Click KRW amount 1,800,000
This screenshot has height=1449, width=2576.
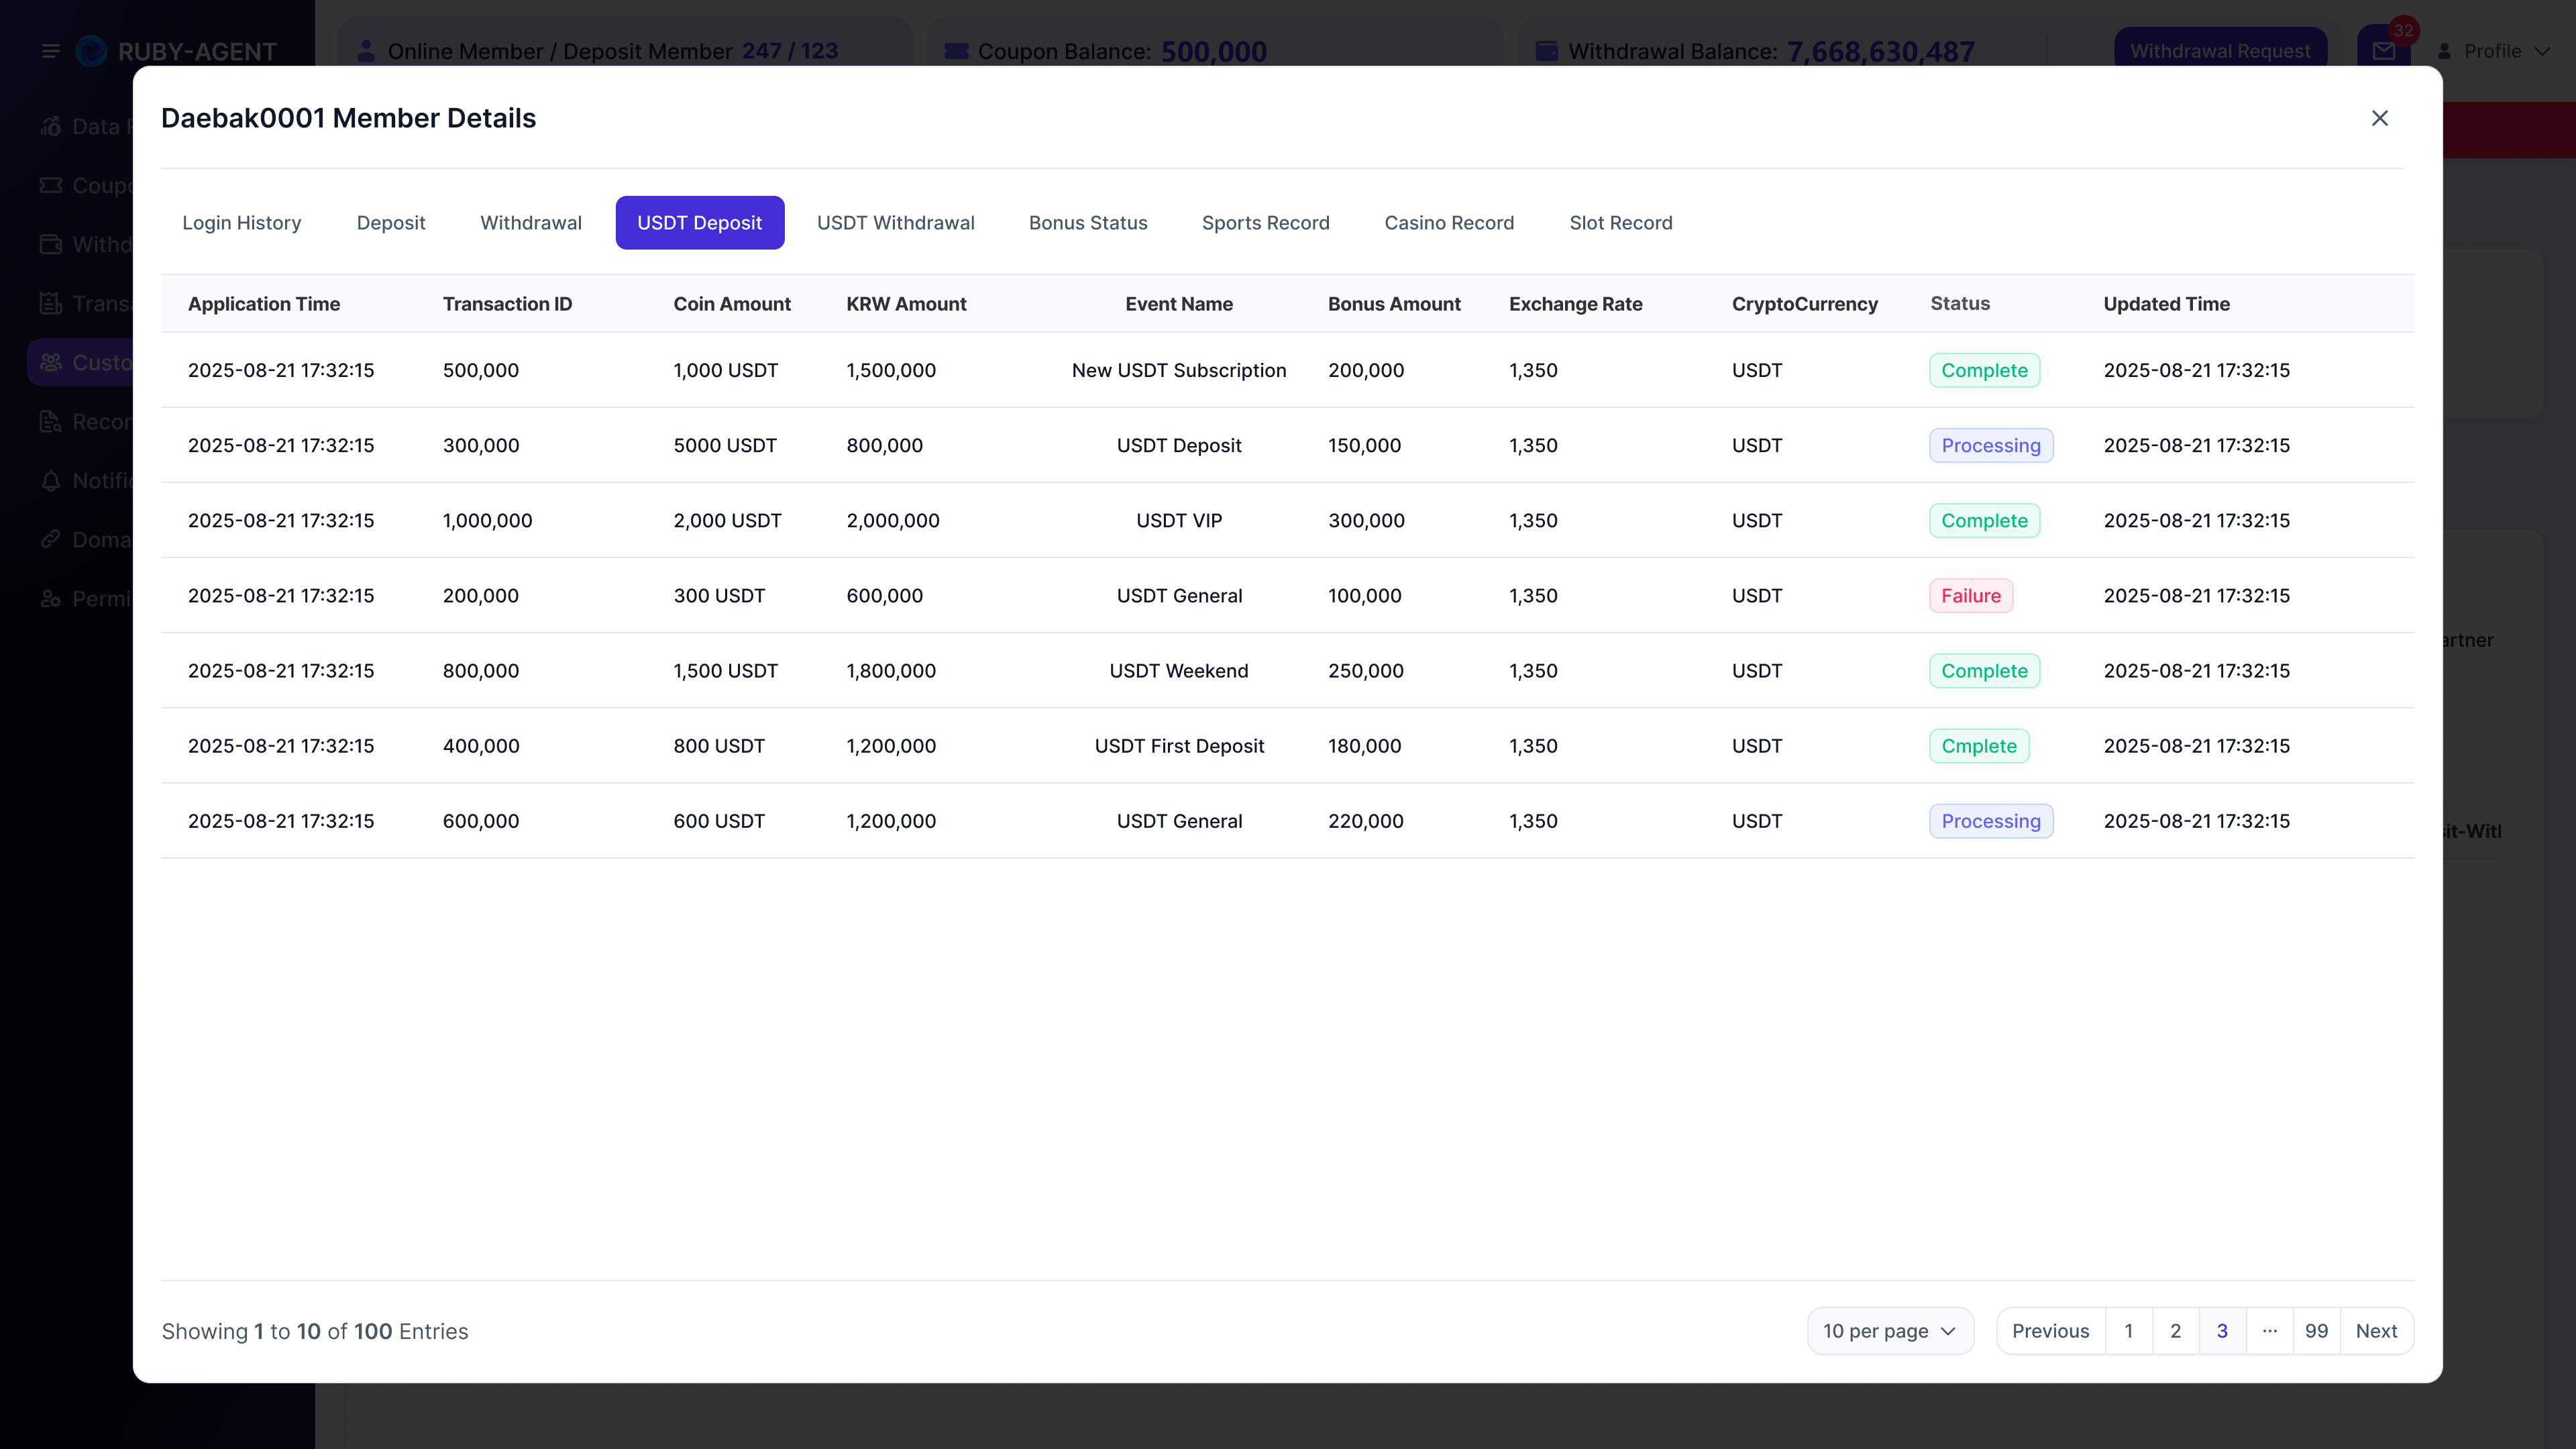tap(891, 671)
